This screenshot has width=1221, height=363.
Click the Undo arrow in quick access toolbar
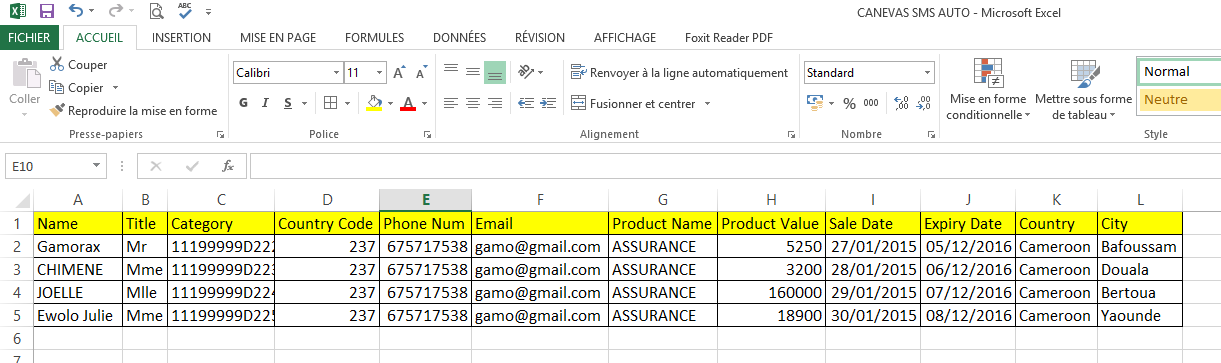pos(76,12)
